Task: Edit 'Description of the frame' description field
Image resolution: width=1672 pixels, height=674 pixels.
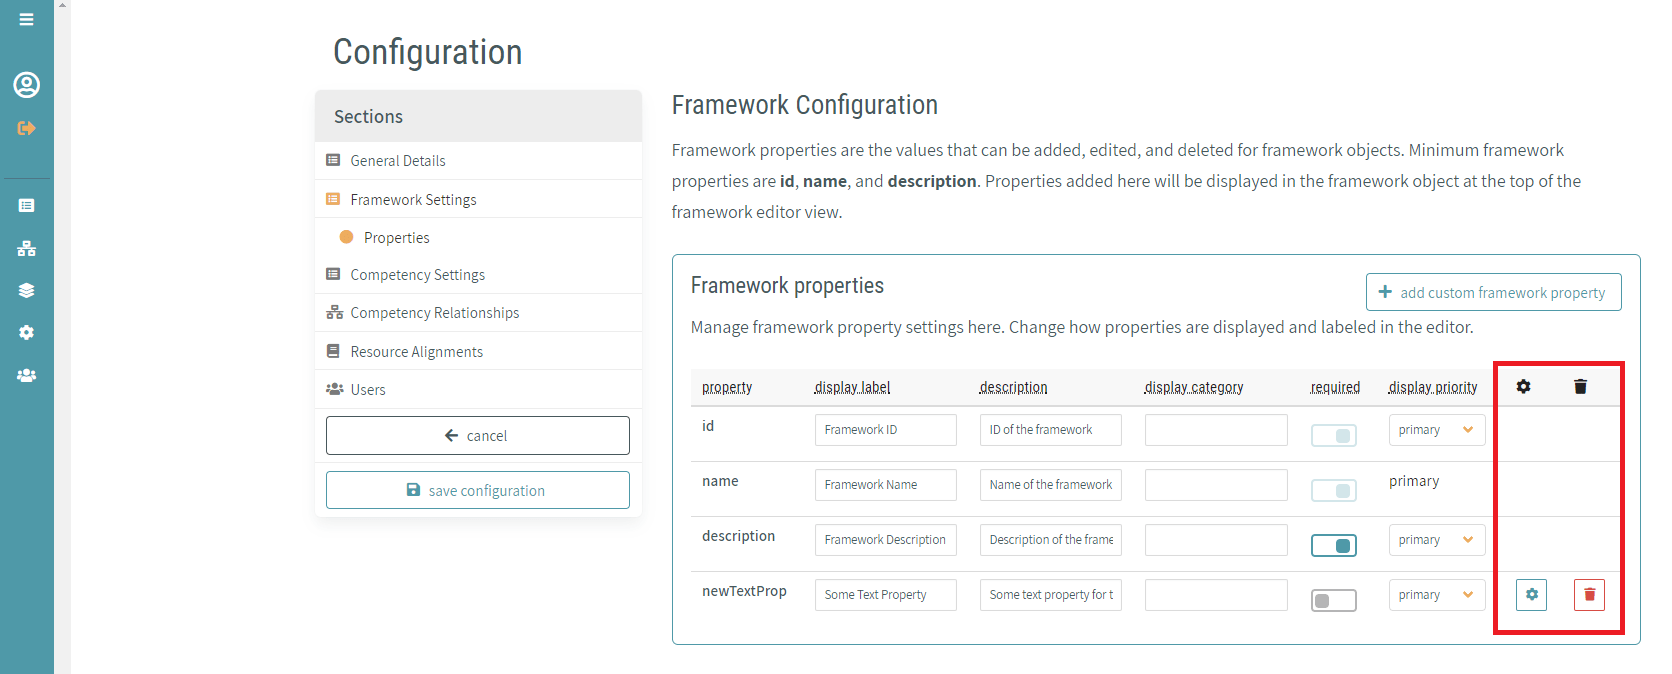Action: pos(1051,540)
